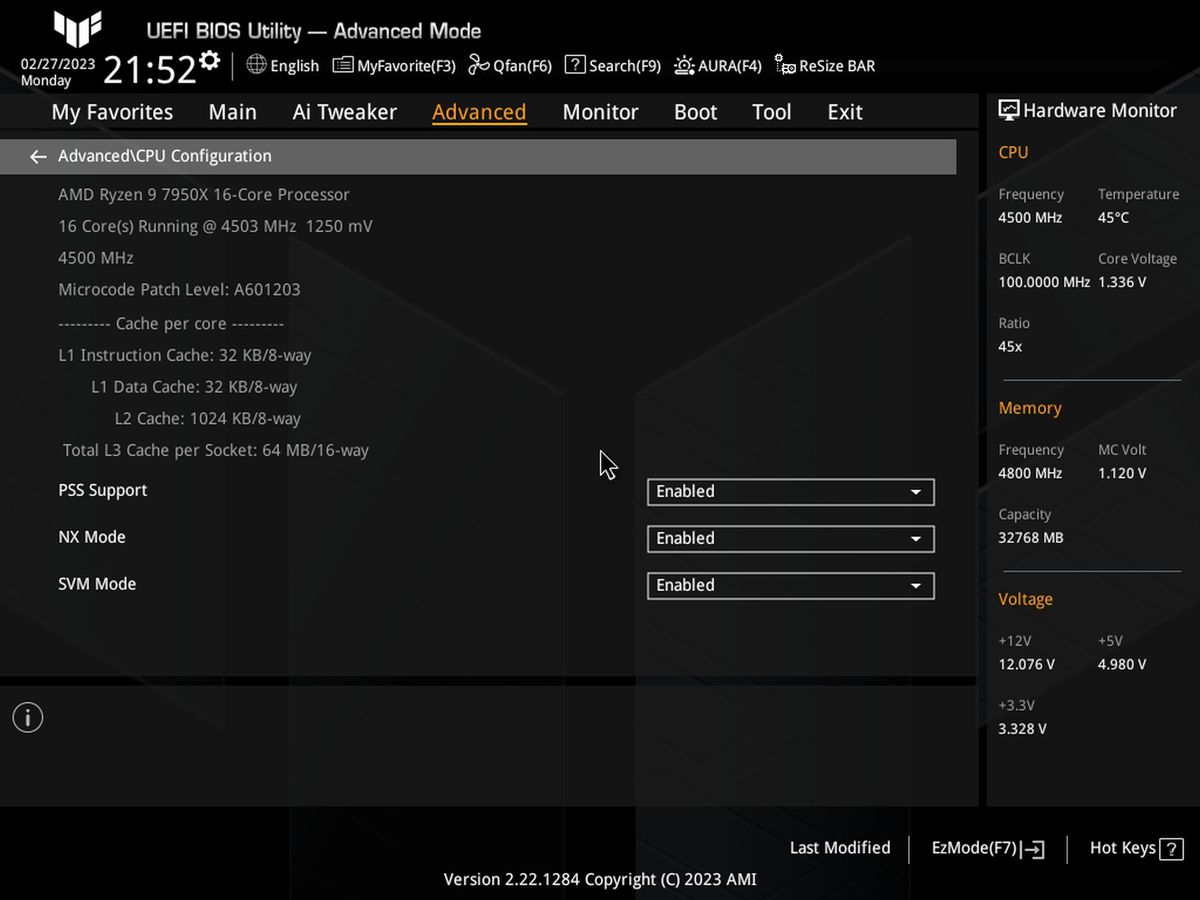Select the PSS Support setting label
Image resolution: width=1200 pixels, height=900 pixels.
coord(102,490)
